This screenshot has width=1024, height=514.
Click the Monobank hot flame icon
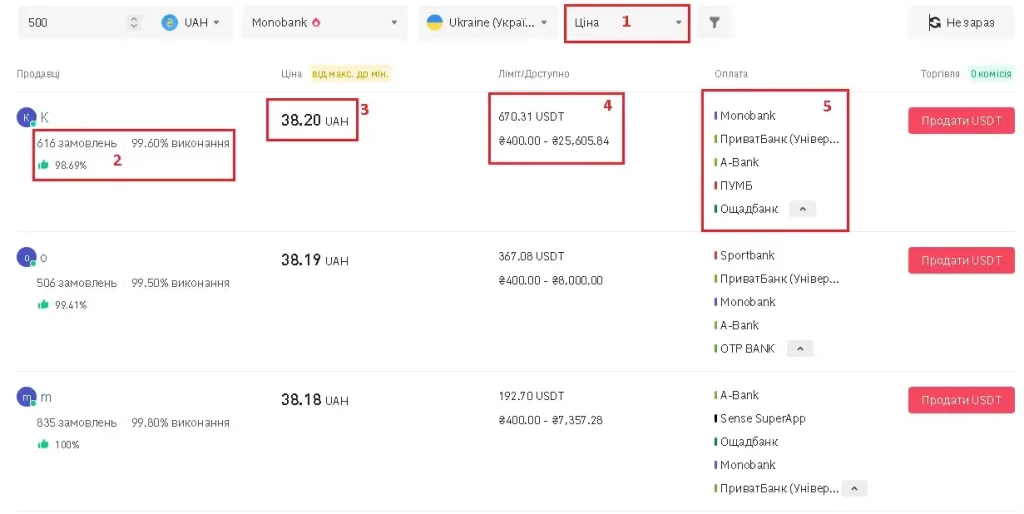316,23
